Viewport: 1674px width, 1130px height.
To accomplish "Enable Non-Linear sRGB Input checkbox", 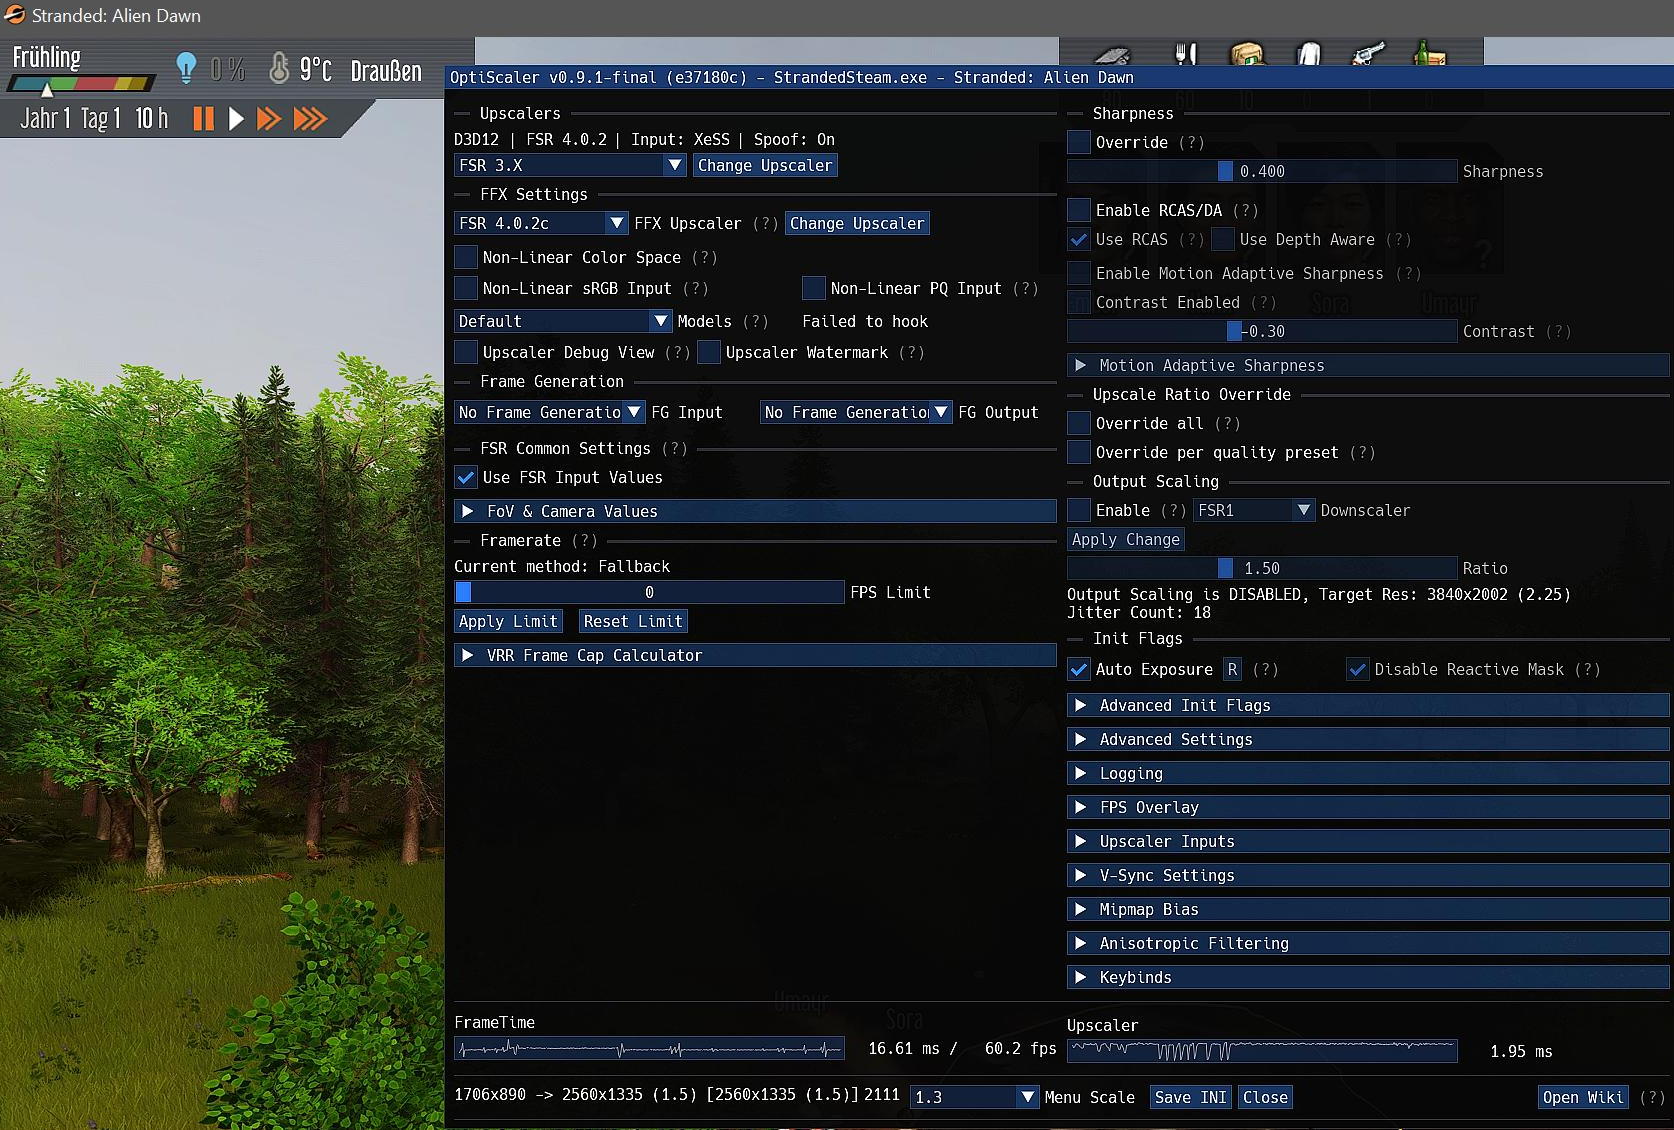I will point(466,288).
